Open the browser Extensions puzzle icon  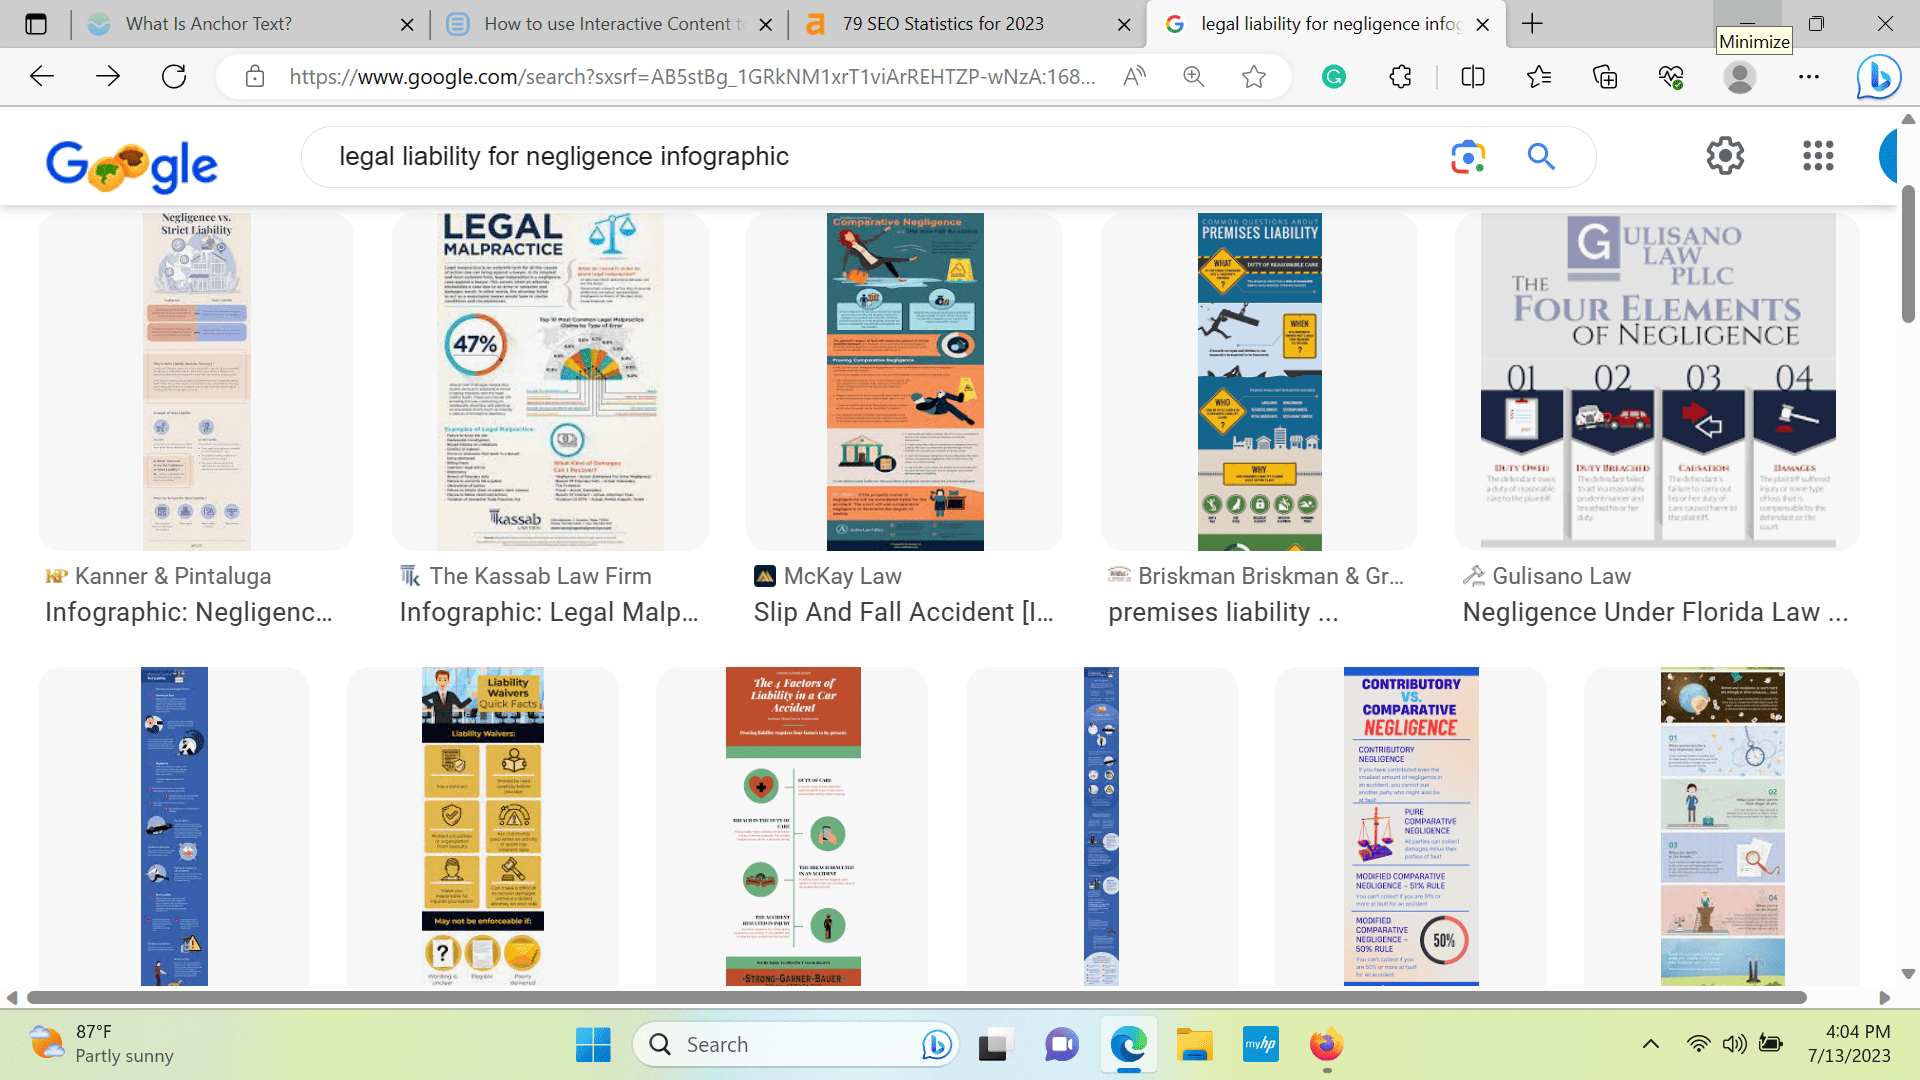point(1400,76)
